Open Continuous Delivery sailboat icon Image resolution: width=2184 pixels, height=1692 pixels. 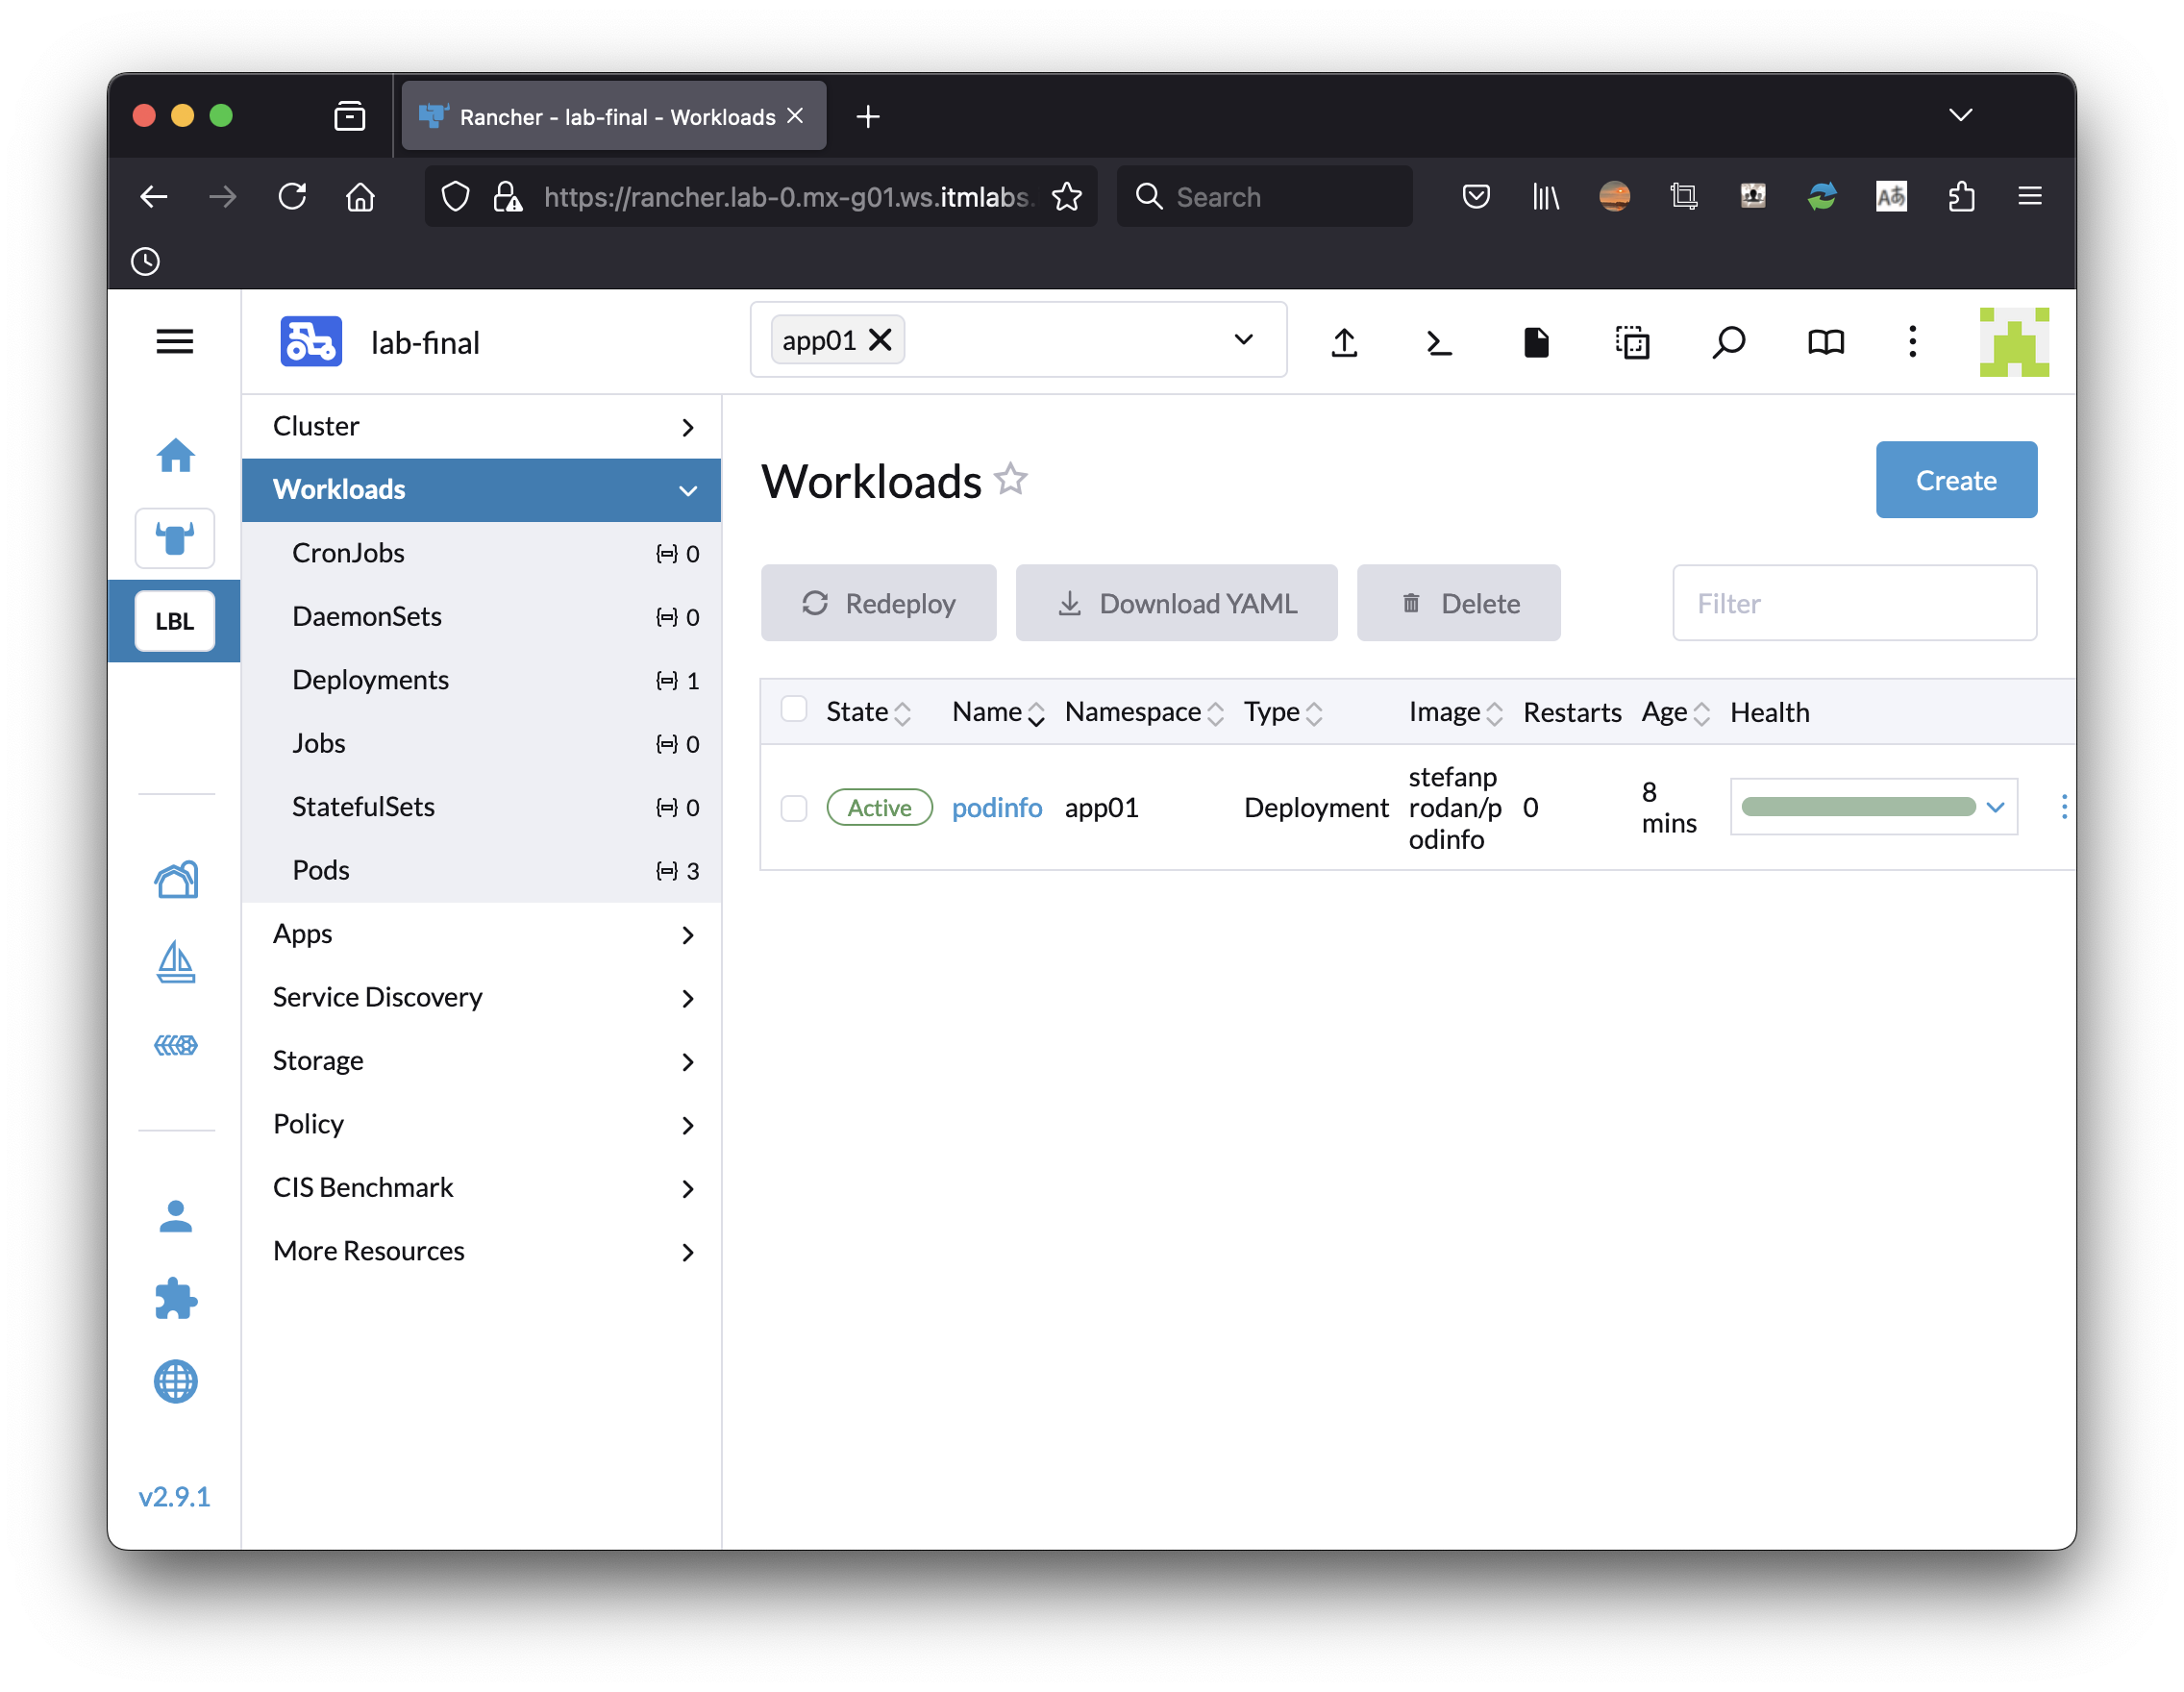click(176, 962)
